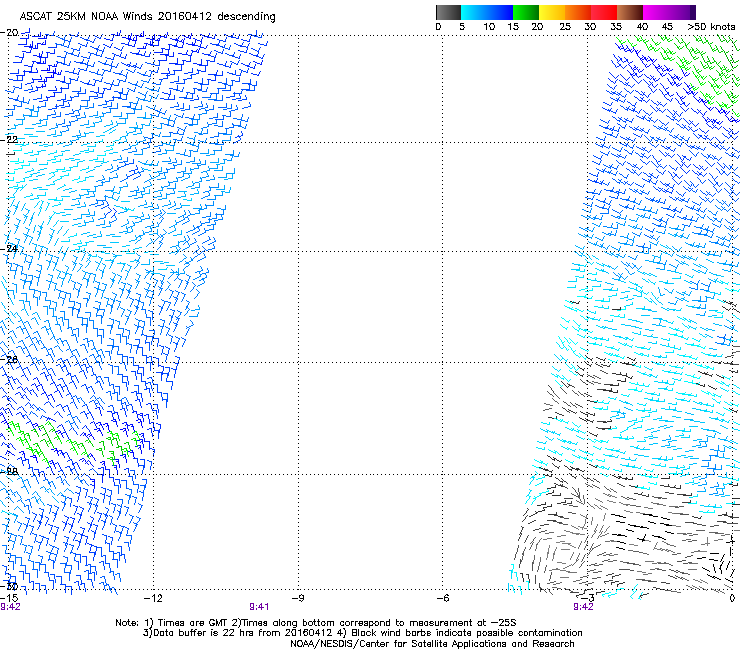Image resolution: width=740 pixels, height=650 pixels.
Task: Click the chart title 'ASCAT 25KM NOAA Winds 20160412 descending'
Action: pyautogui.click(x=147, y=17)
